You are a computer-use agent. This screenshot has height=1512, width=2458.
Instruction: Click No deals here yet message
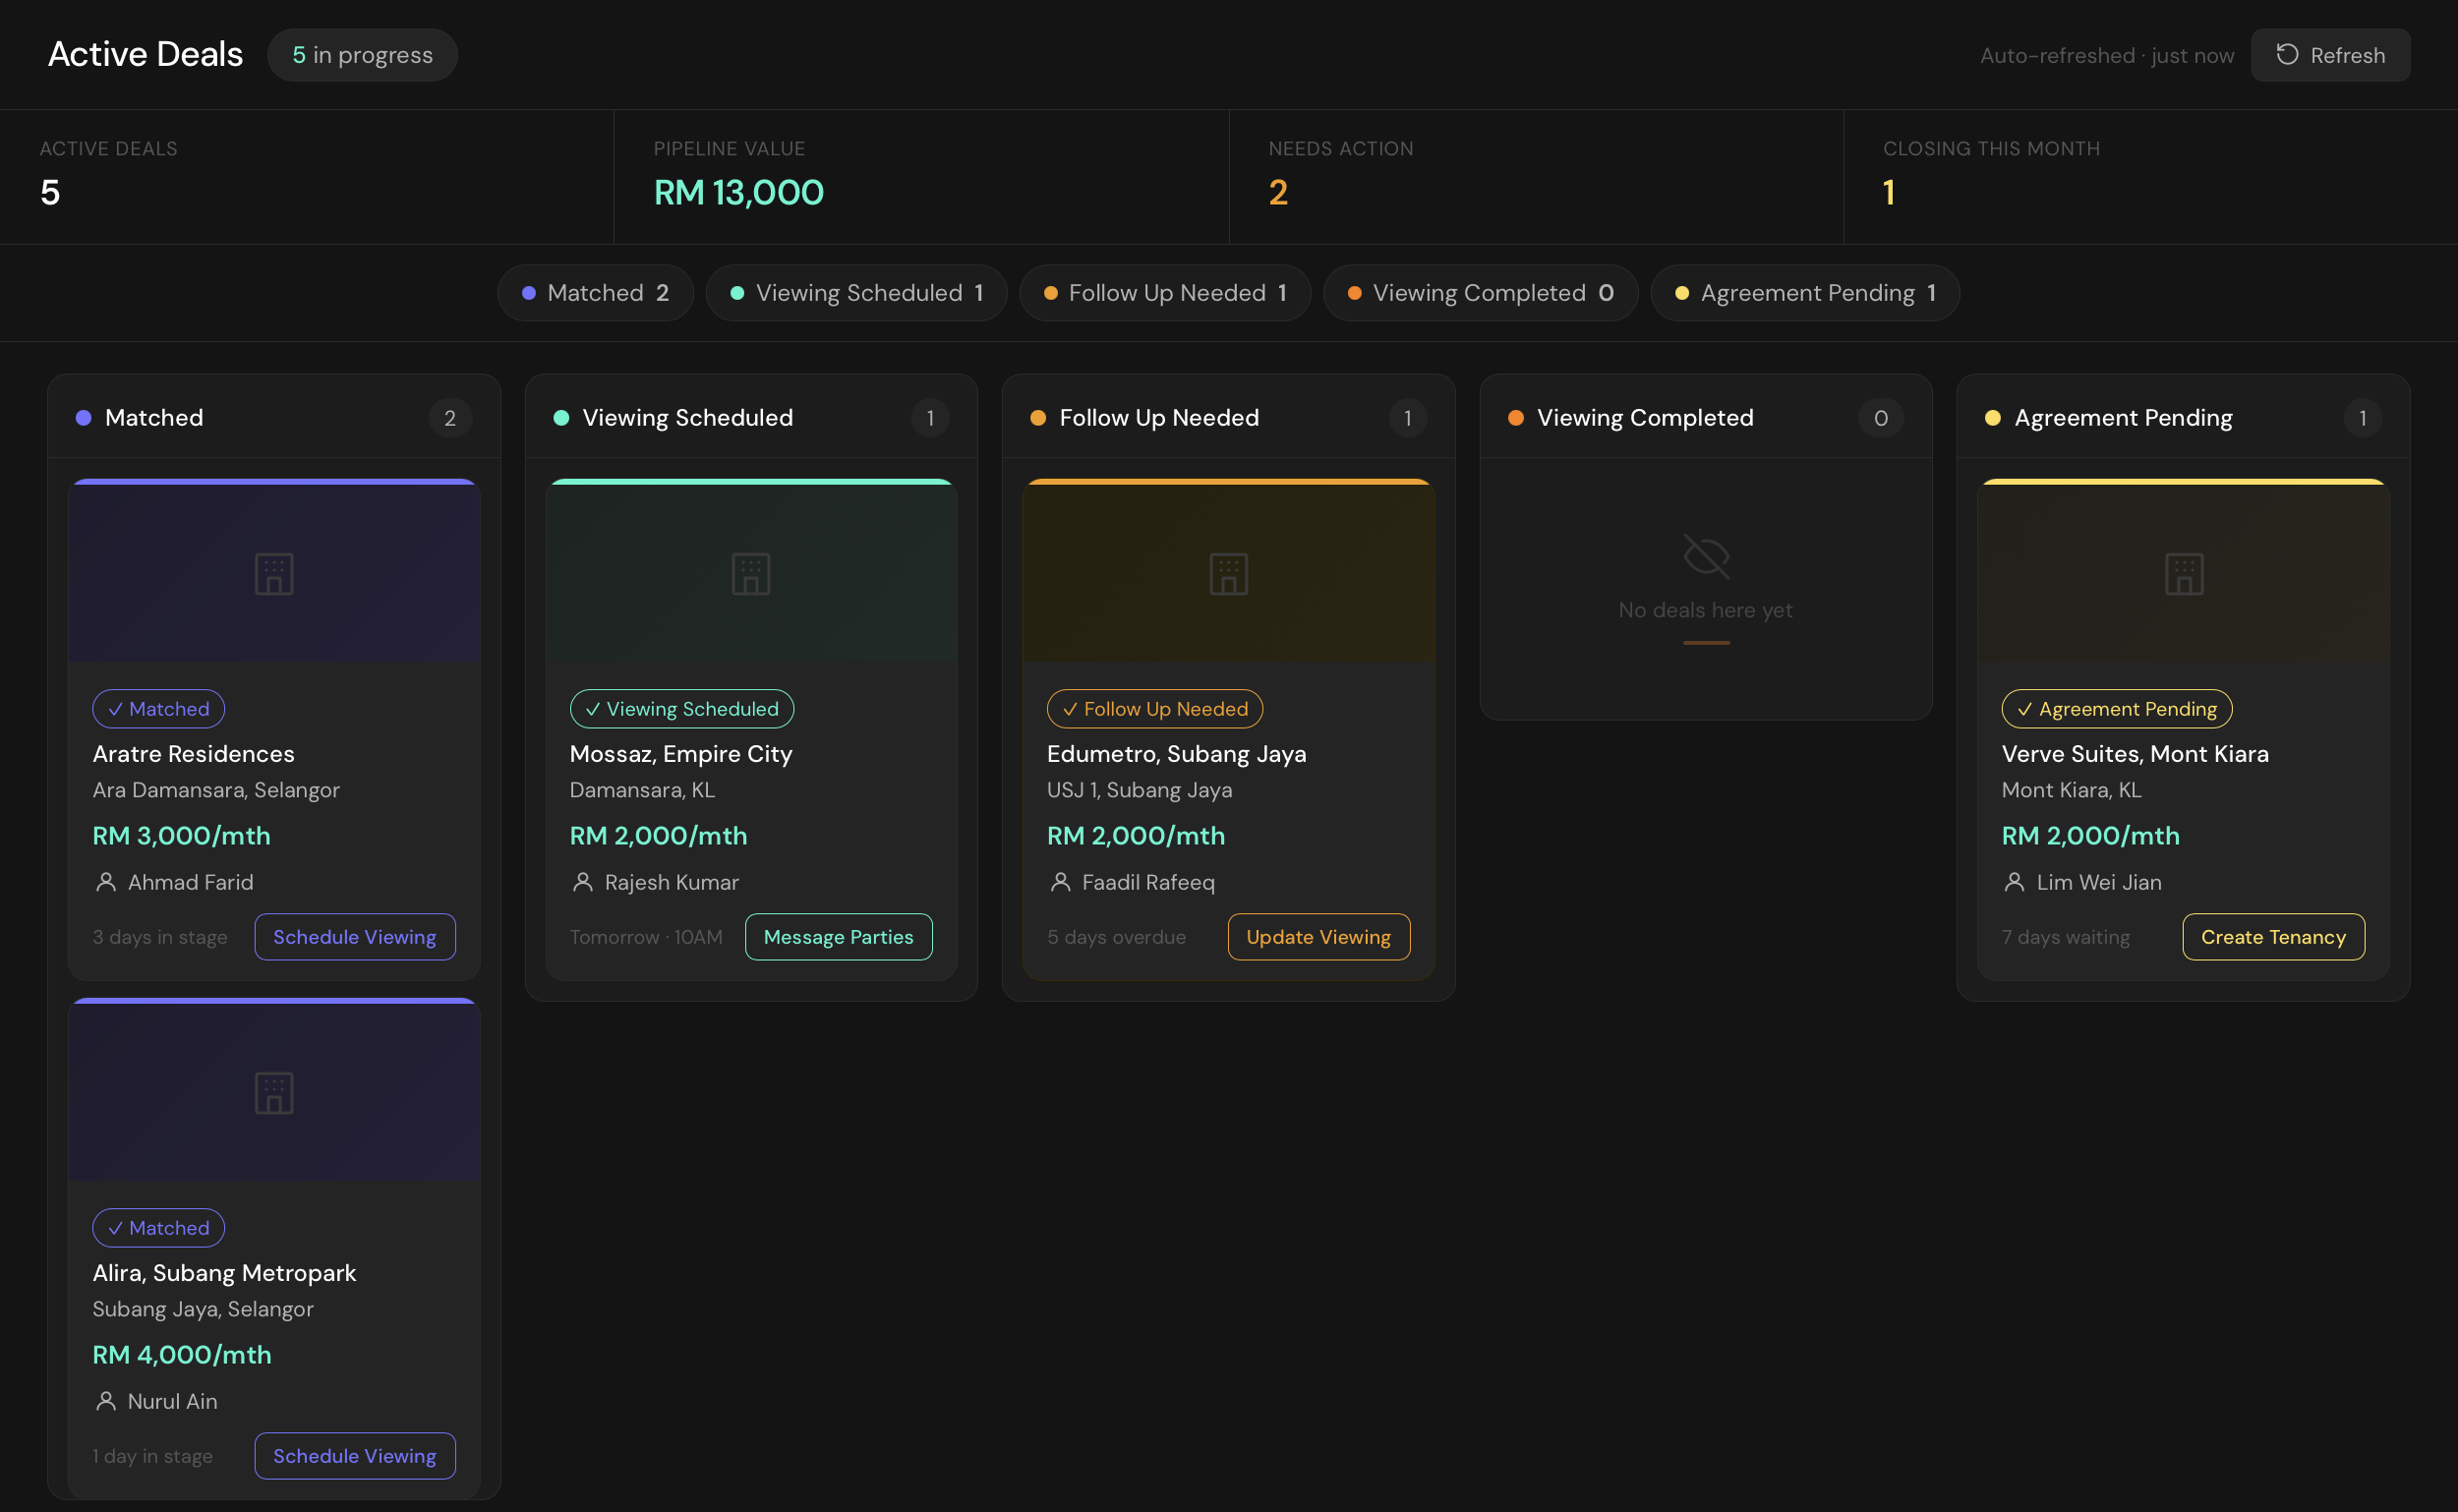(x=1705, y=610)
